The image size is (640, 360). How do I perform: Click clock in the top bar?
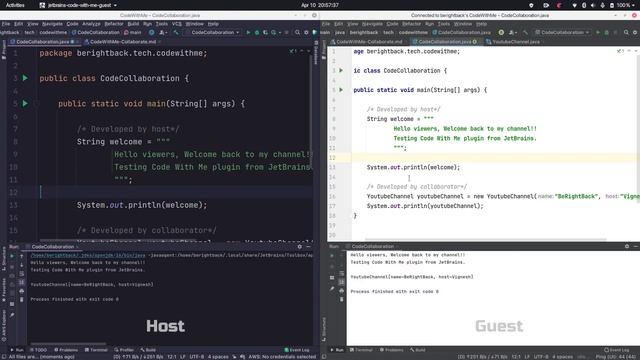tap(320, 5)
